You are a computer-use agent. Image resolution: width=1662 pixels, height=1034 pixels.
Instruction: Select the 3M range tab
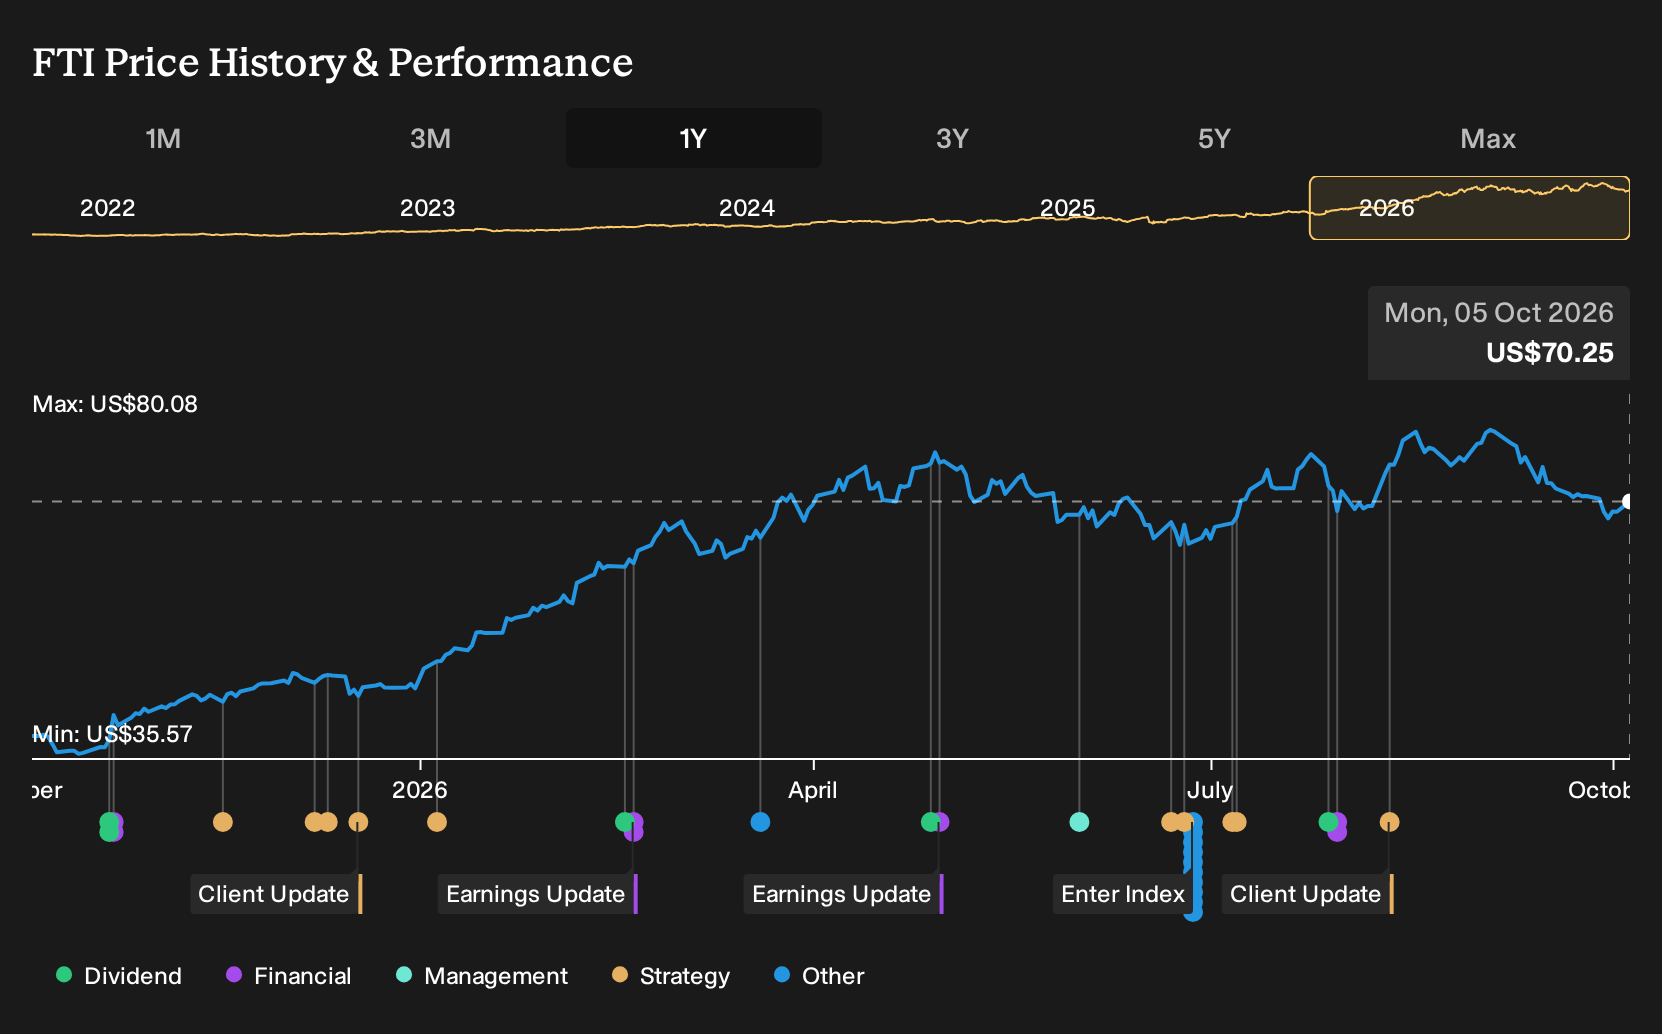430,138
